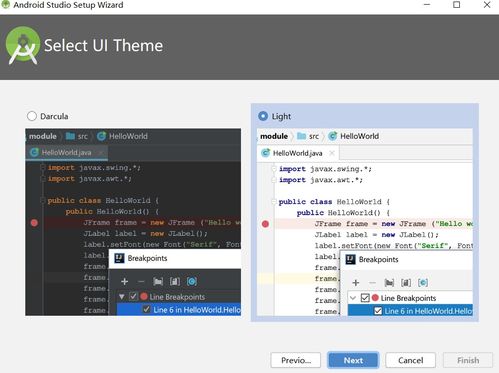Click the Android Studio logo in header

point(23,45)
